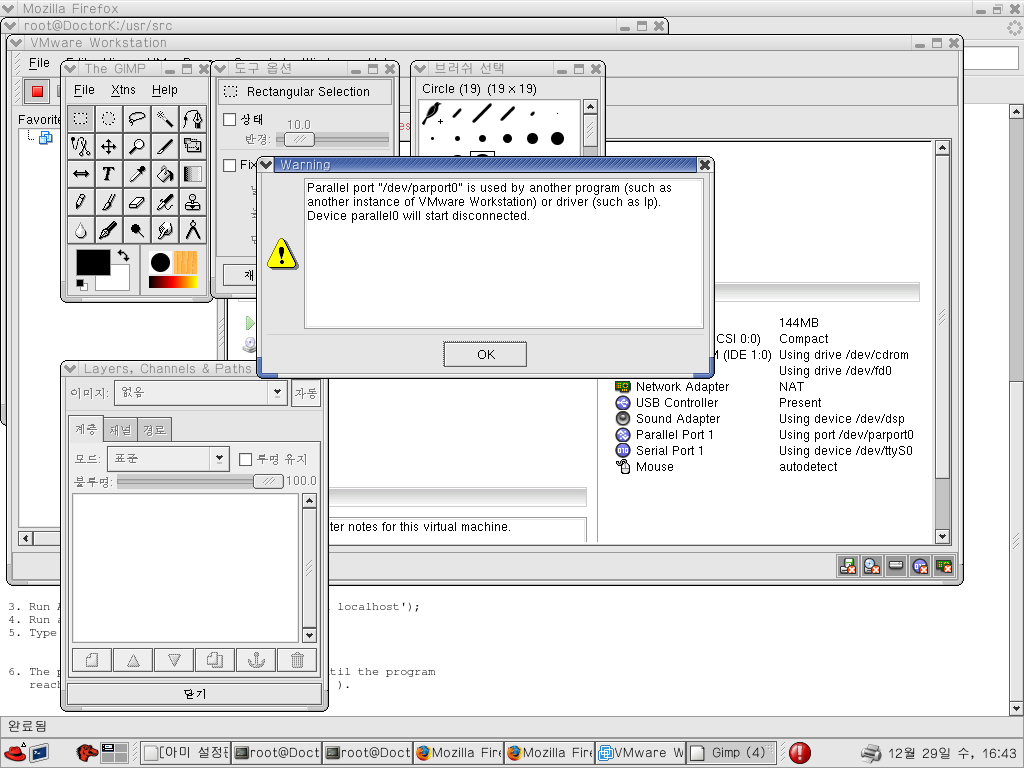Toggle the 상태 checkbox in tool options
1024x768 pixels.
click(x=229, y=120)
